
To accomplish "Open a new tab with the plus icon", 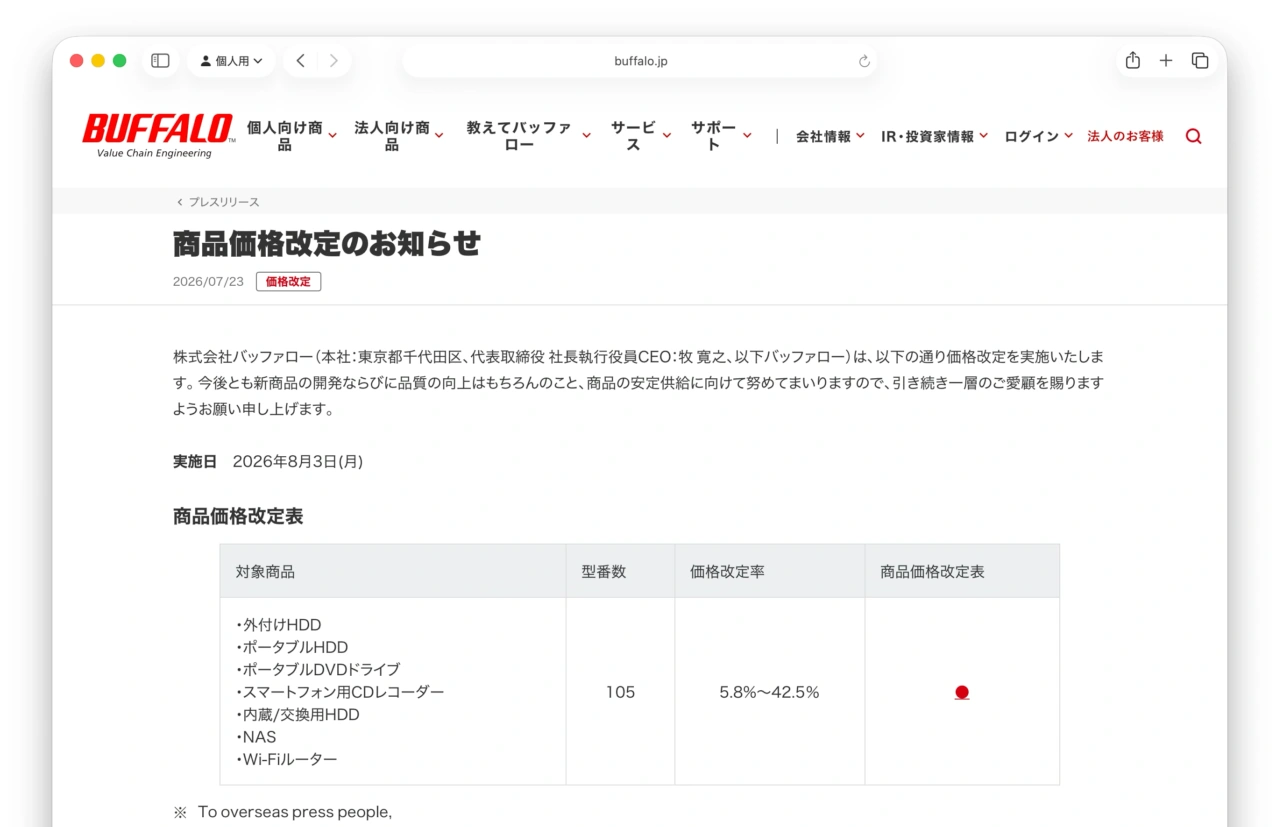I will click(x=1166, y=61).
